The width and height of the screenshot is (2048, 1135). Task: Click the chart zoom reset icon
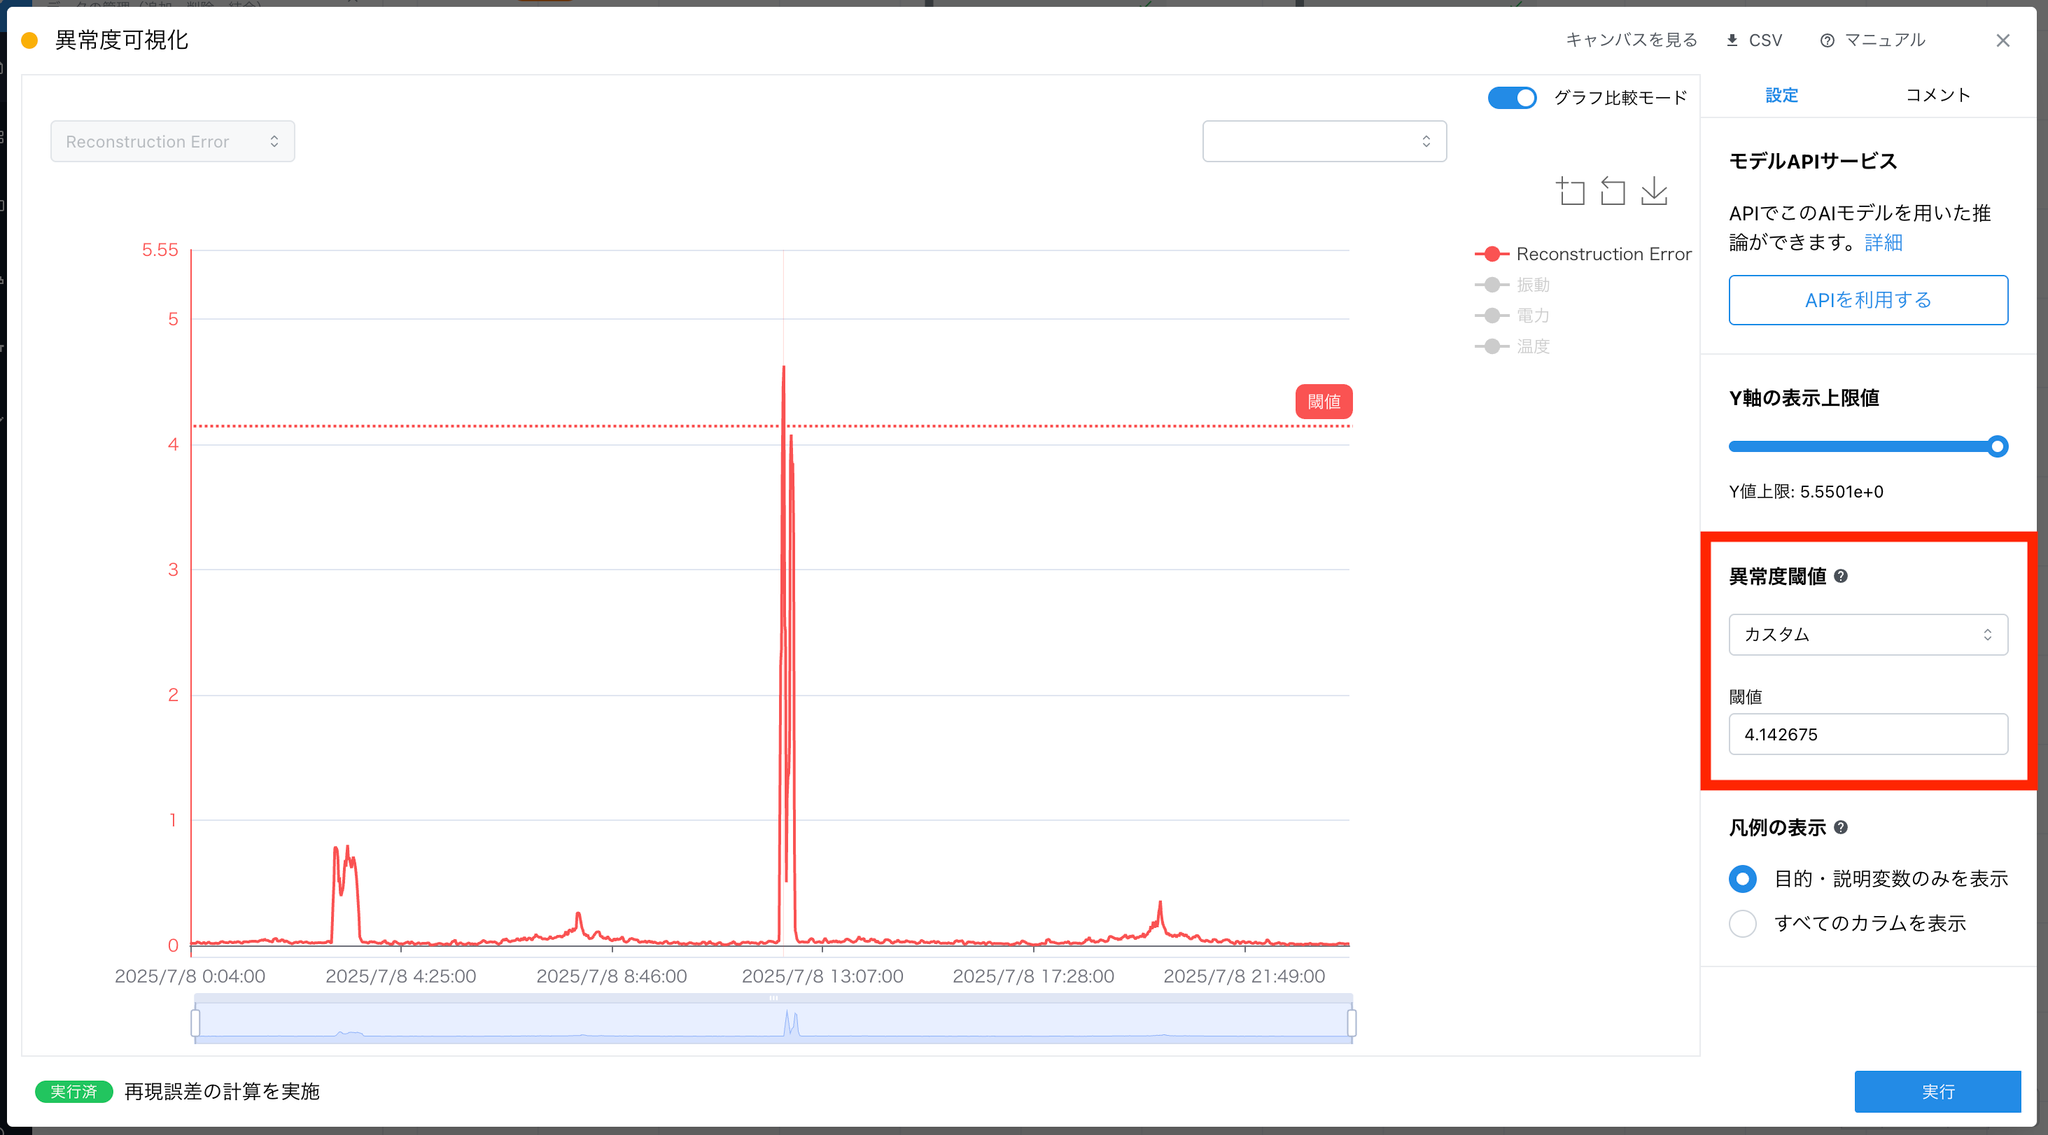1612,191
